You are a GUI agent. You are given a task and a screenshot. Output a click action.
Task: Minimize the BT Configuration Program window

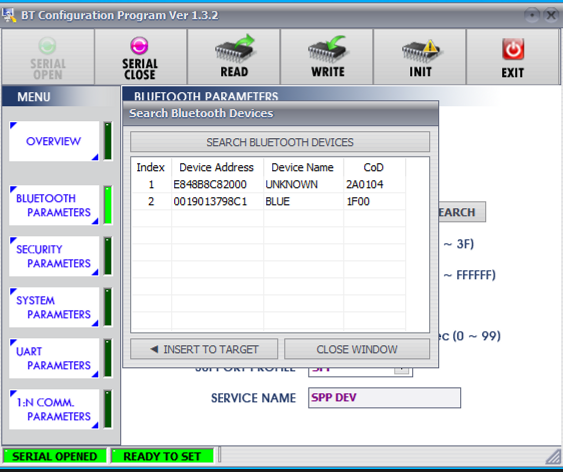click(532, 15)
